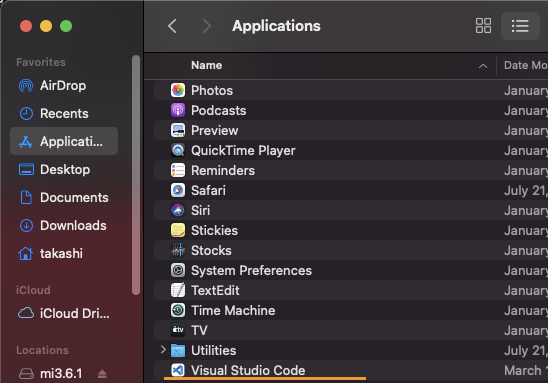
Task: Click the sidebar scrollbar
Action: coord(136,175)
